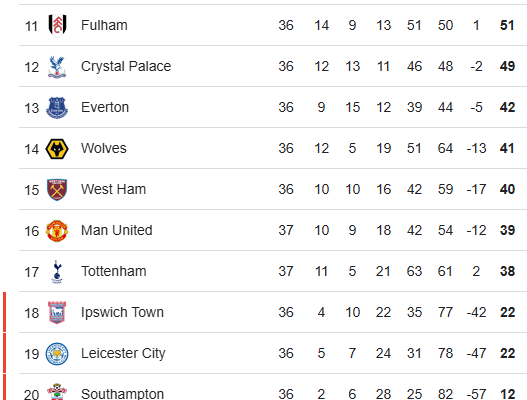The width and height of the screenshot is (527, 400).
Task: Open the Man United team page
Action: [117, 231]
